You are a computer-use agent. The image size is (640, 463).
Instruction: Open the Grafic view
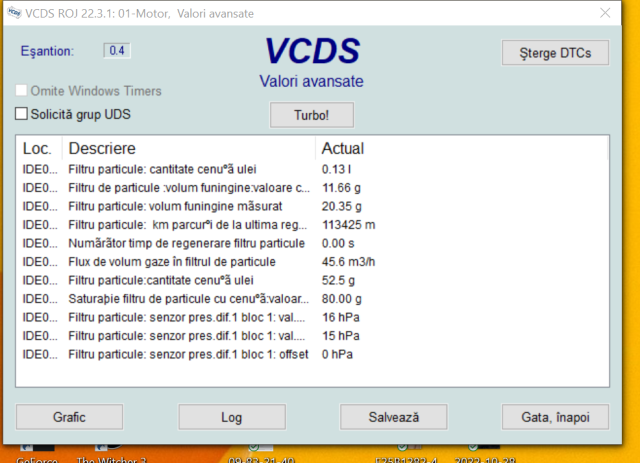[68, 416]
